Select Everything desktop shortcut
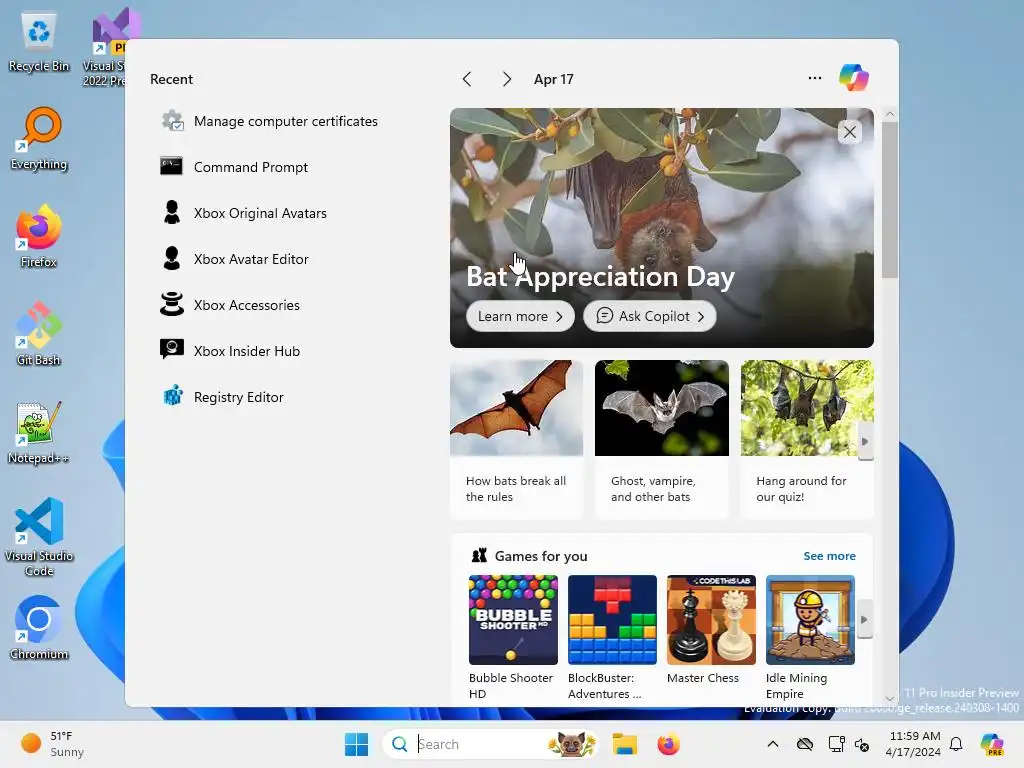 click(x=39, y=138)
